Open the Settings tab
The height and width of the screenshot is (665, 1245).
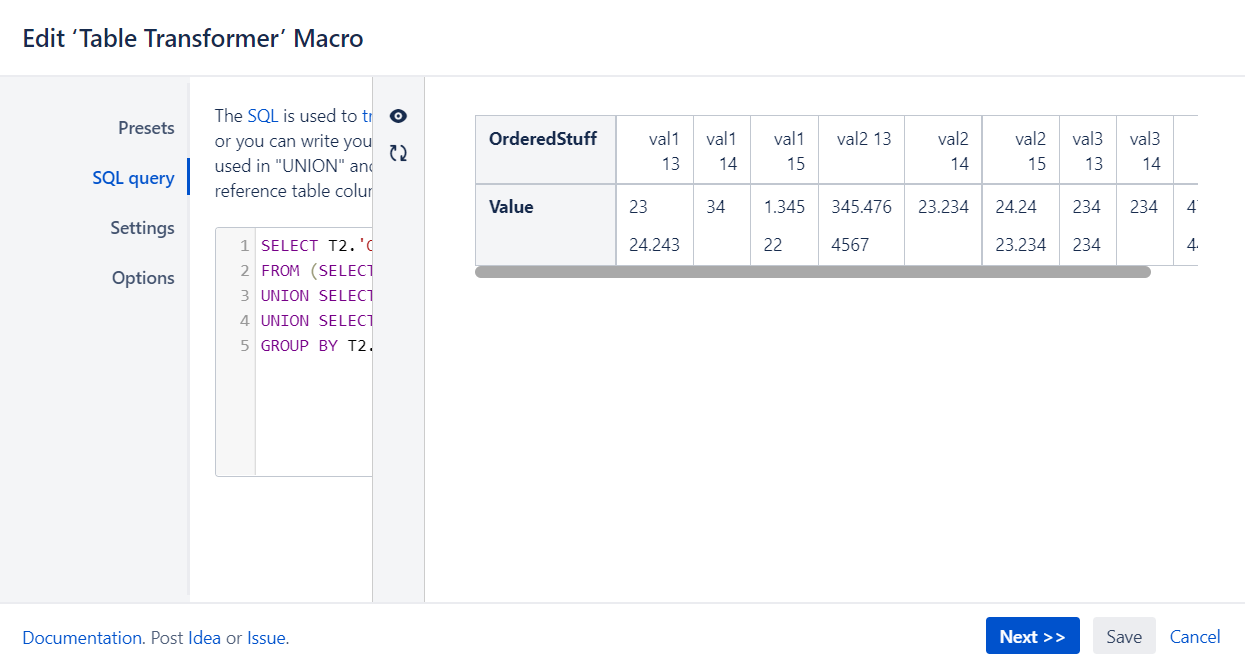142,228
